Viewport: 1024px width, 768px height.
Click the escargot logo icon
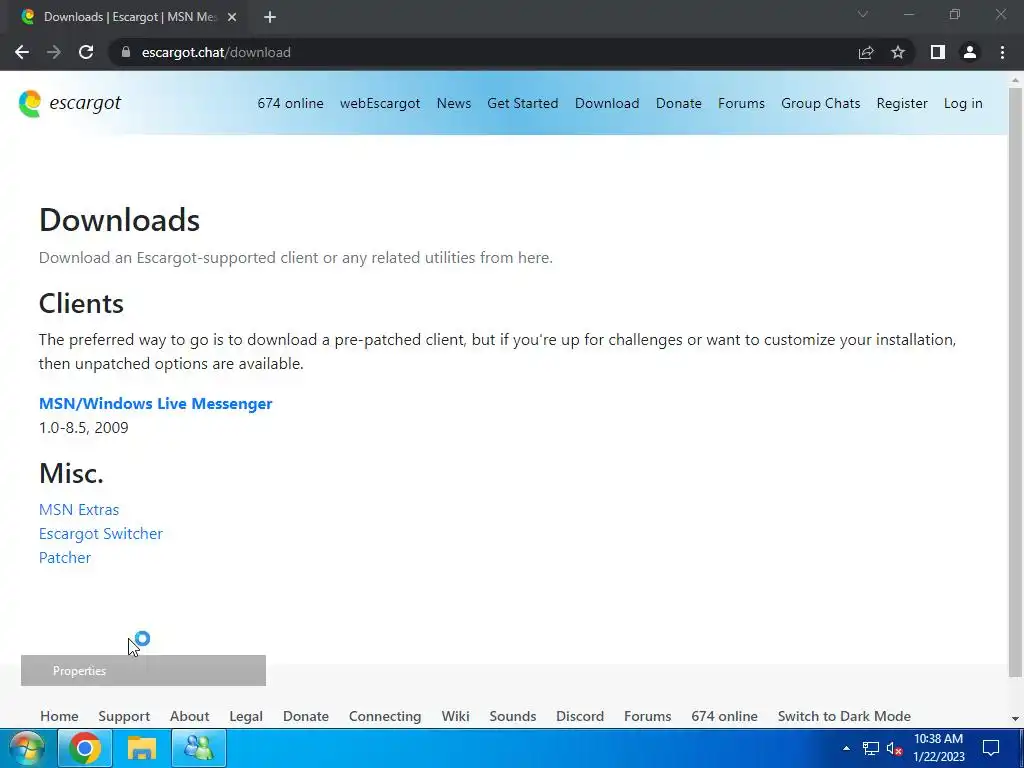coord(29,103)
